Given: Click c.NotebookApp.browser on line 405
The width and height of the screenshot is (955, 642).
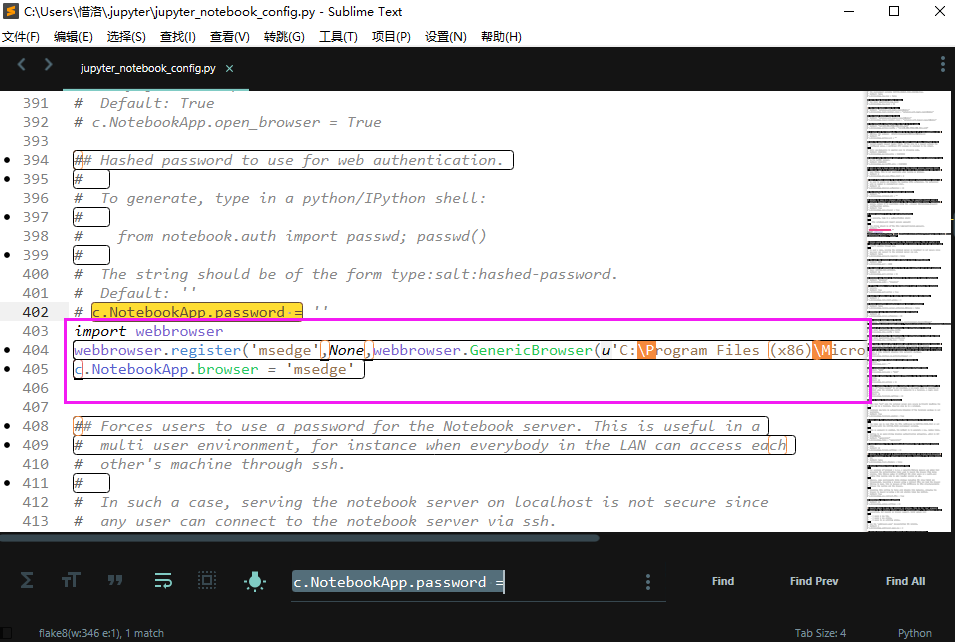Looking at the screenshot, I should point(166,369).
